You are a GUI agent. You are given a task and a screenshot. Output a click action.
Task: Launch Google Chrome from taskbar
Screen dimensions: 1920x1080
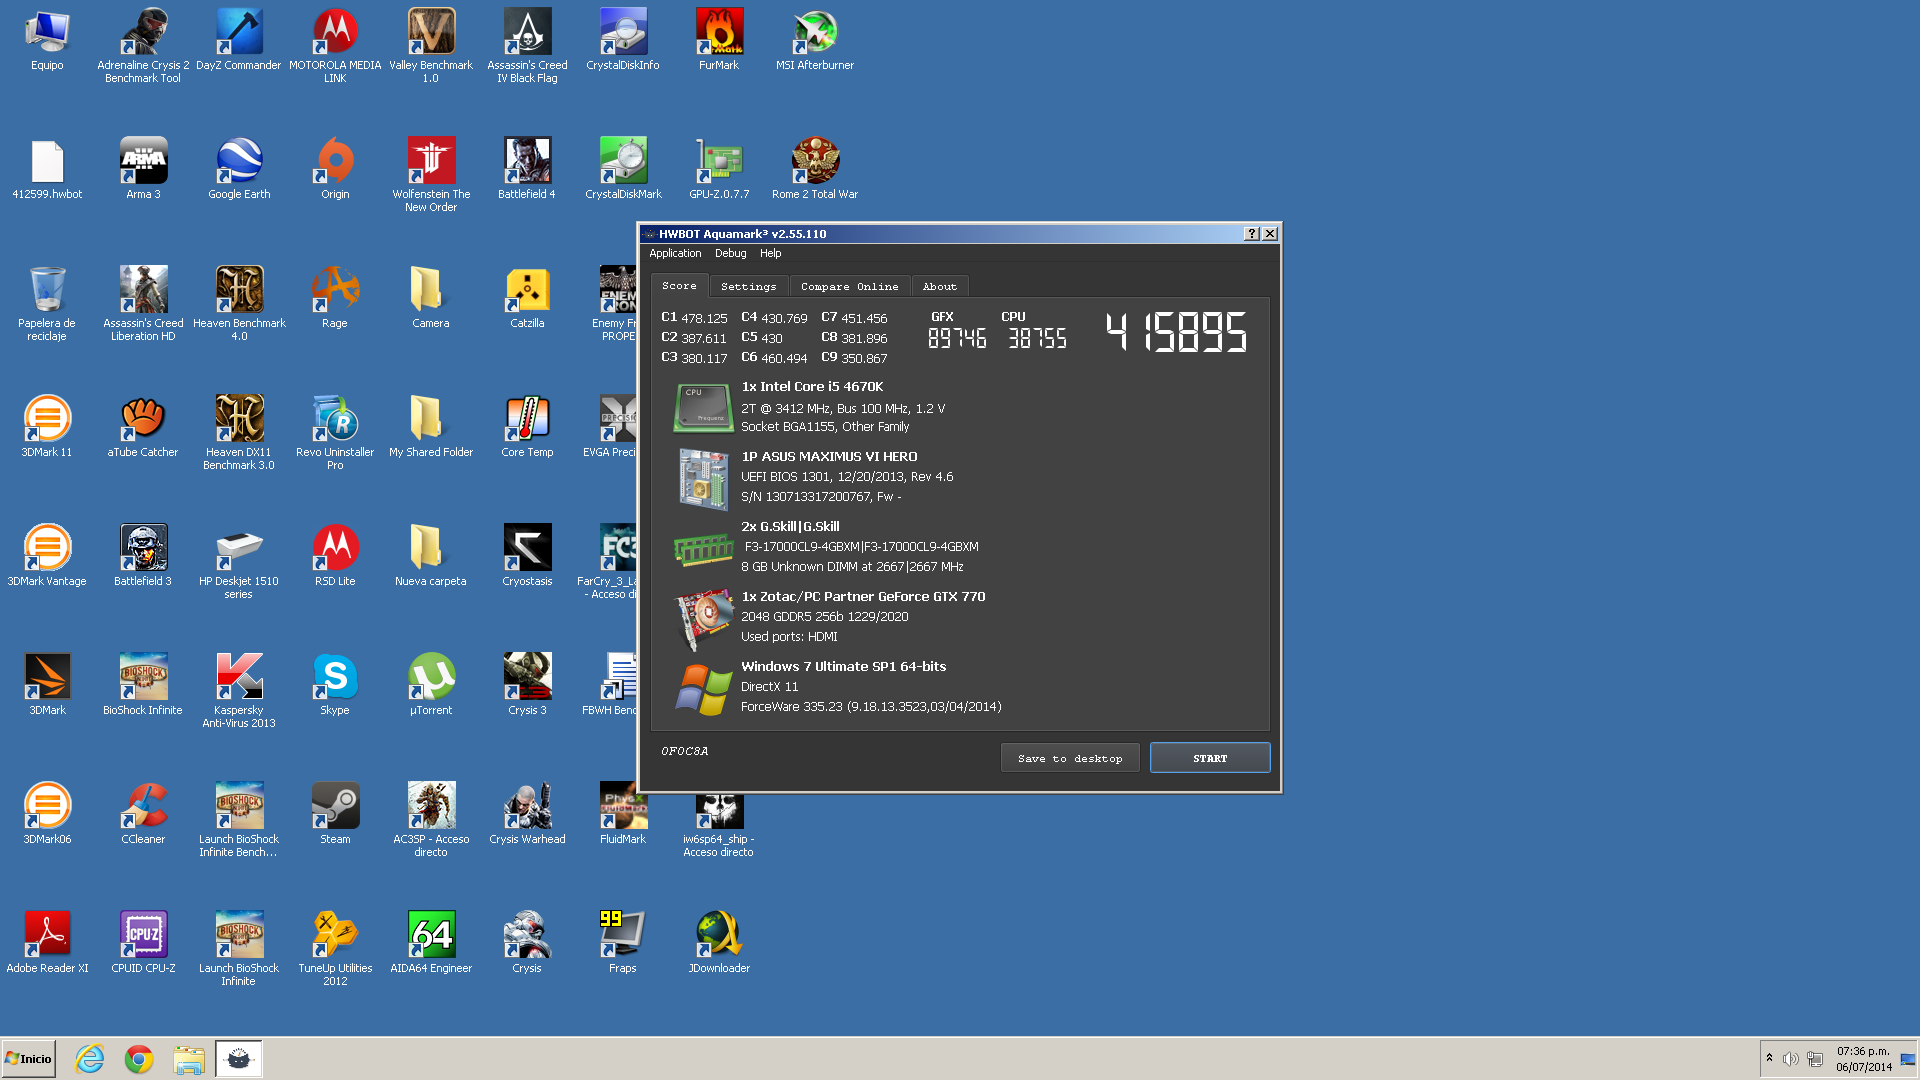point(139,1059)
